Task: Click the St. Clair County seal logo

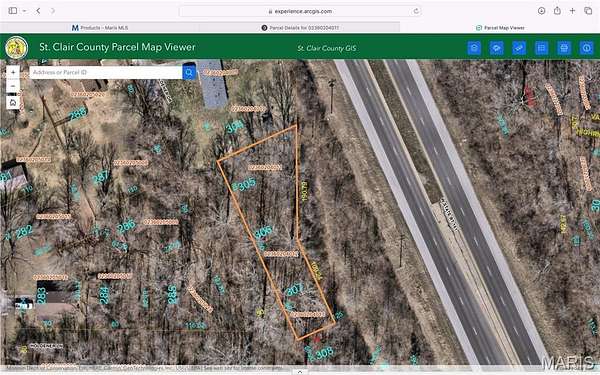Action: [x=16, y=47]
